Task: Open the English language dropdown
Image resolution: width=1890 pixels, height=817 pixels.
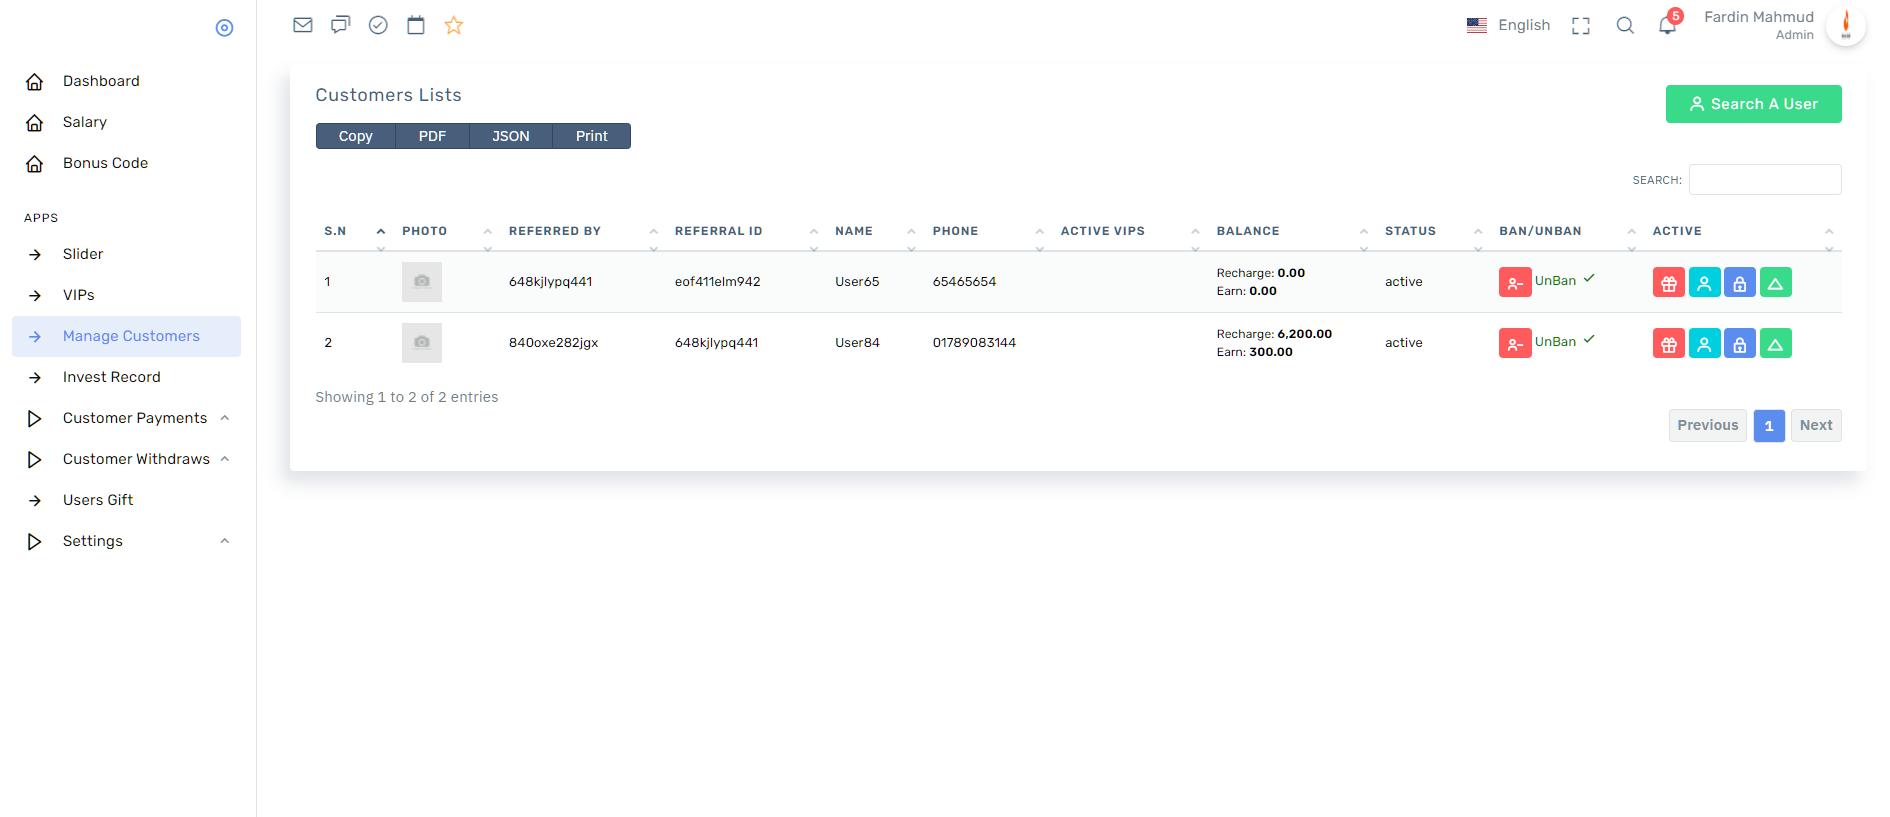Action: coord(1509,25)
